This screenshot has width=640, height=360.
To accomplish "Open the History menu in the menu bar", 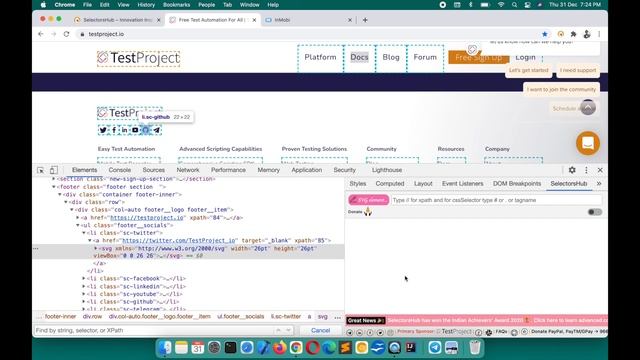I will [146, 5].
